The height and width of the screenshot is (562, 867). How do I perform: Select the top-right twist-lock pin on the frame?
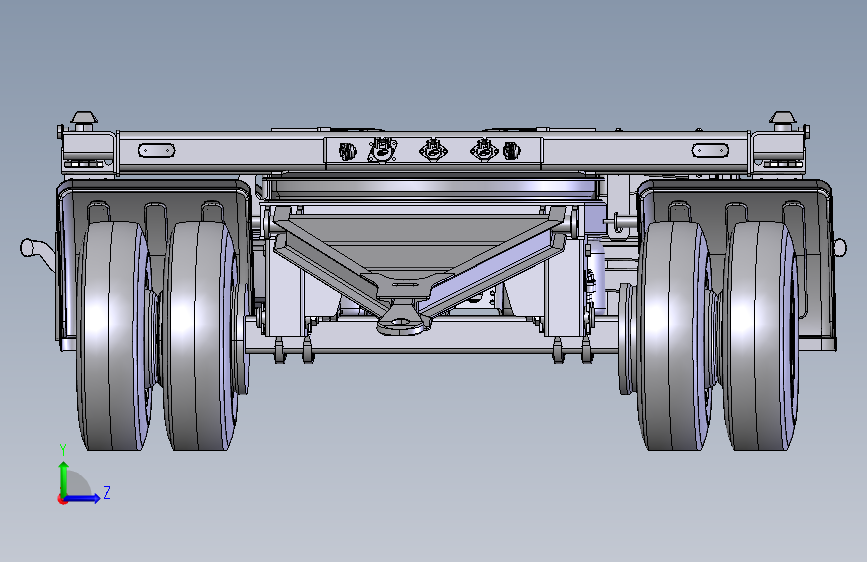(x=782, y=121)
